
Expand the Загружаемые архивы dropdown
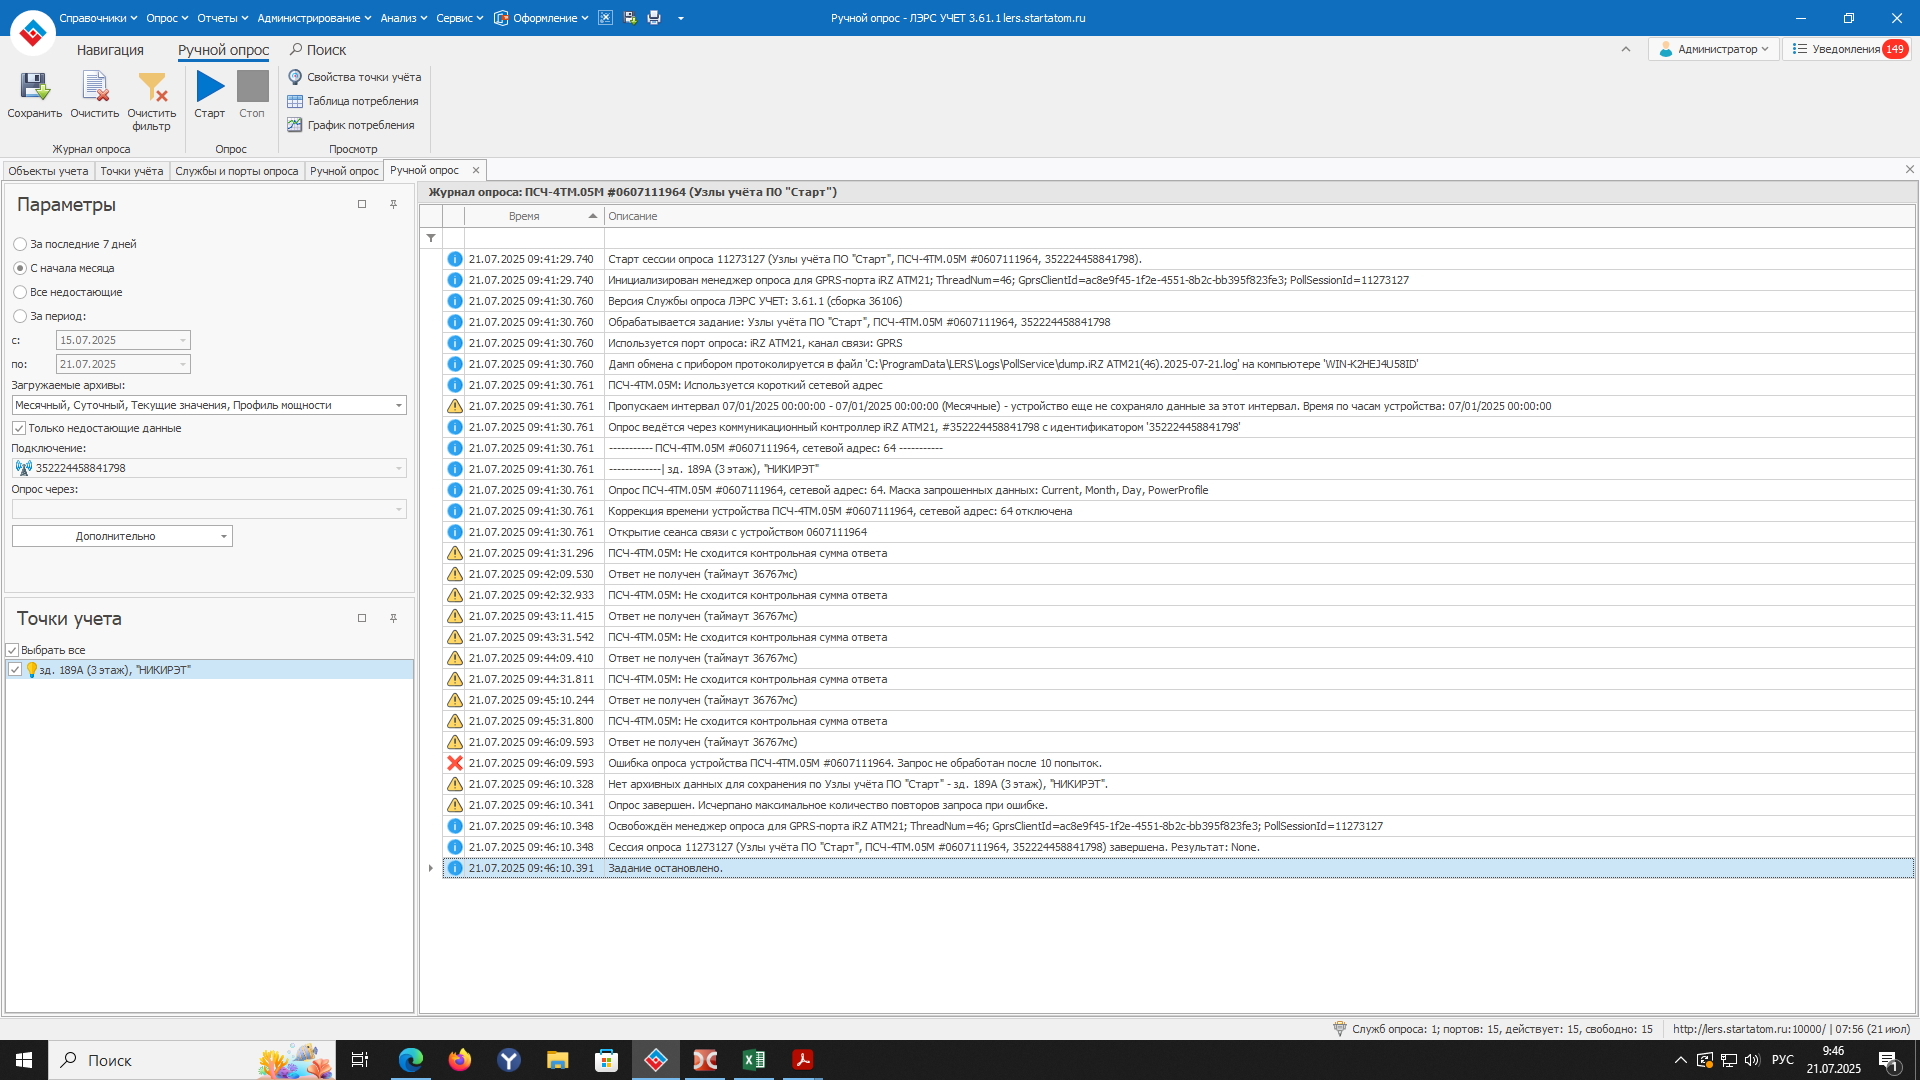[398, 405]
